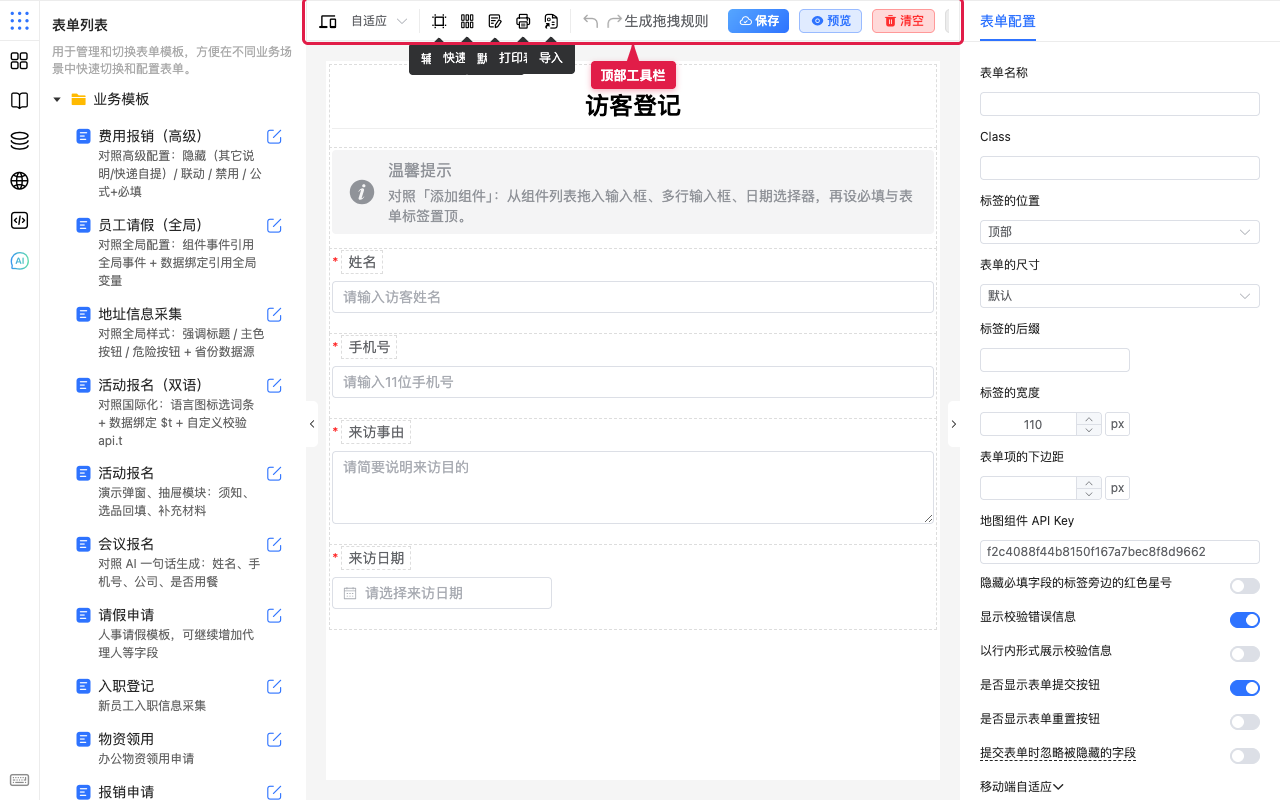This screenshot has height=800, width=1280.
Task: Open the database sidebar icon
Action: click(19, 141)
